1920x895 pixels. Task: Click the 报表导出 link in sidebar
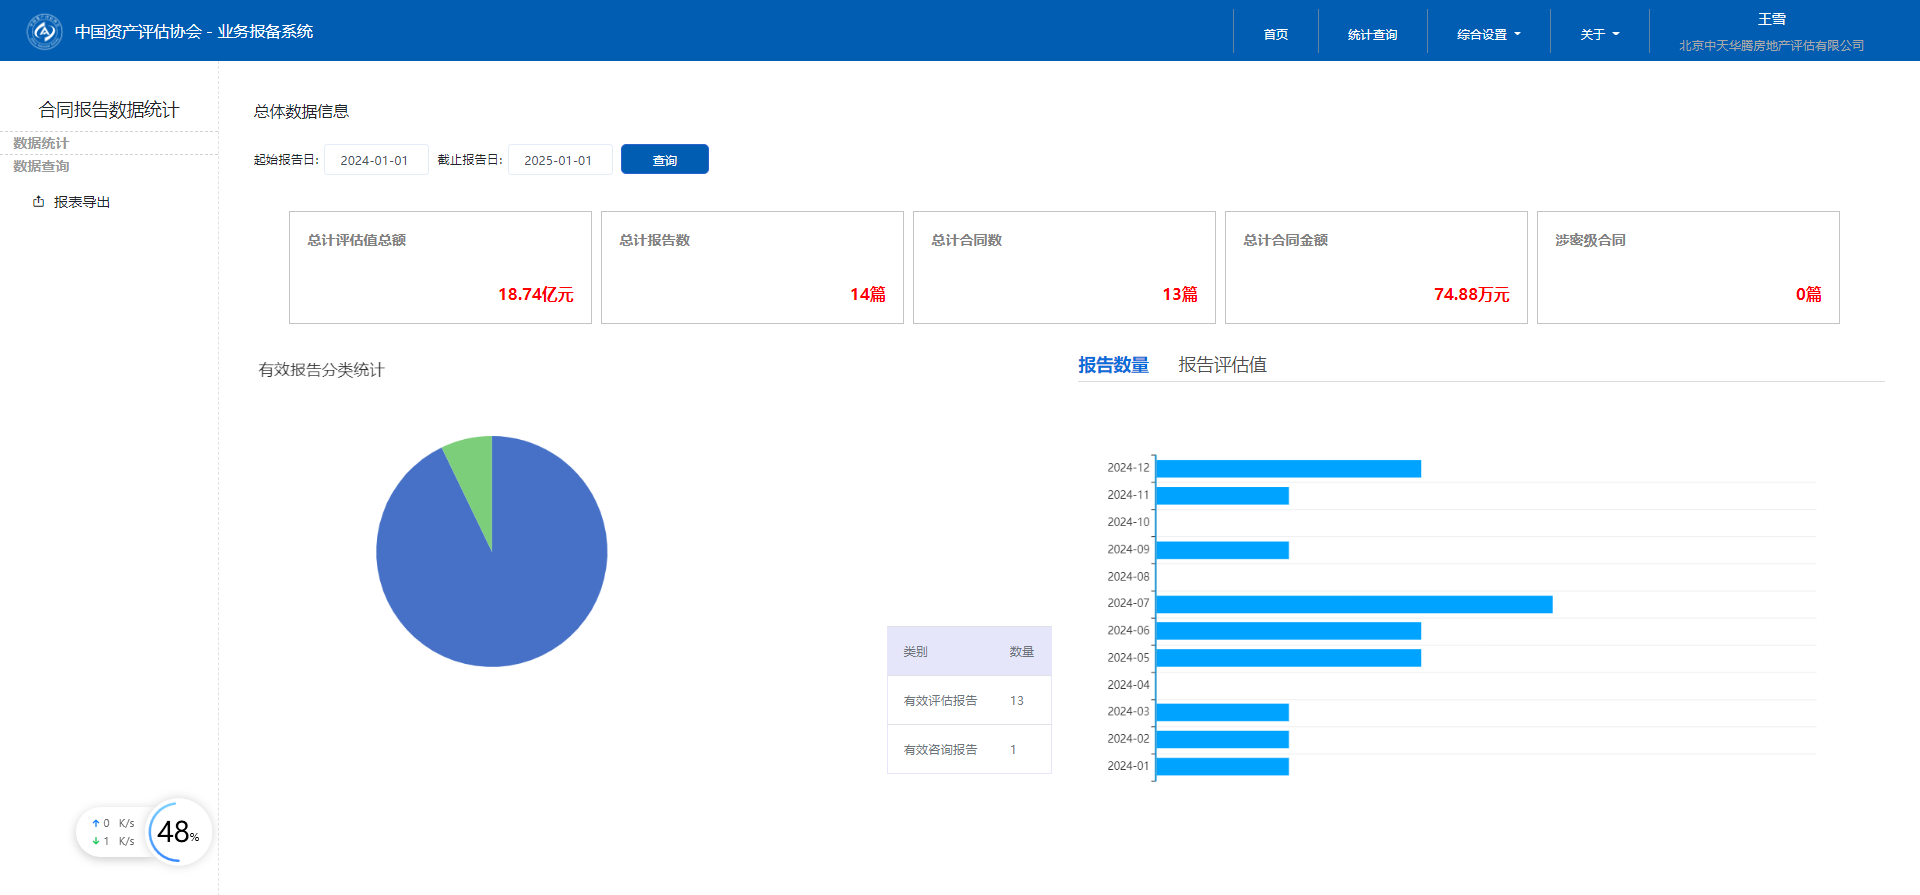(x=81, y=202)
